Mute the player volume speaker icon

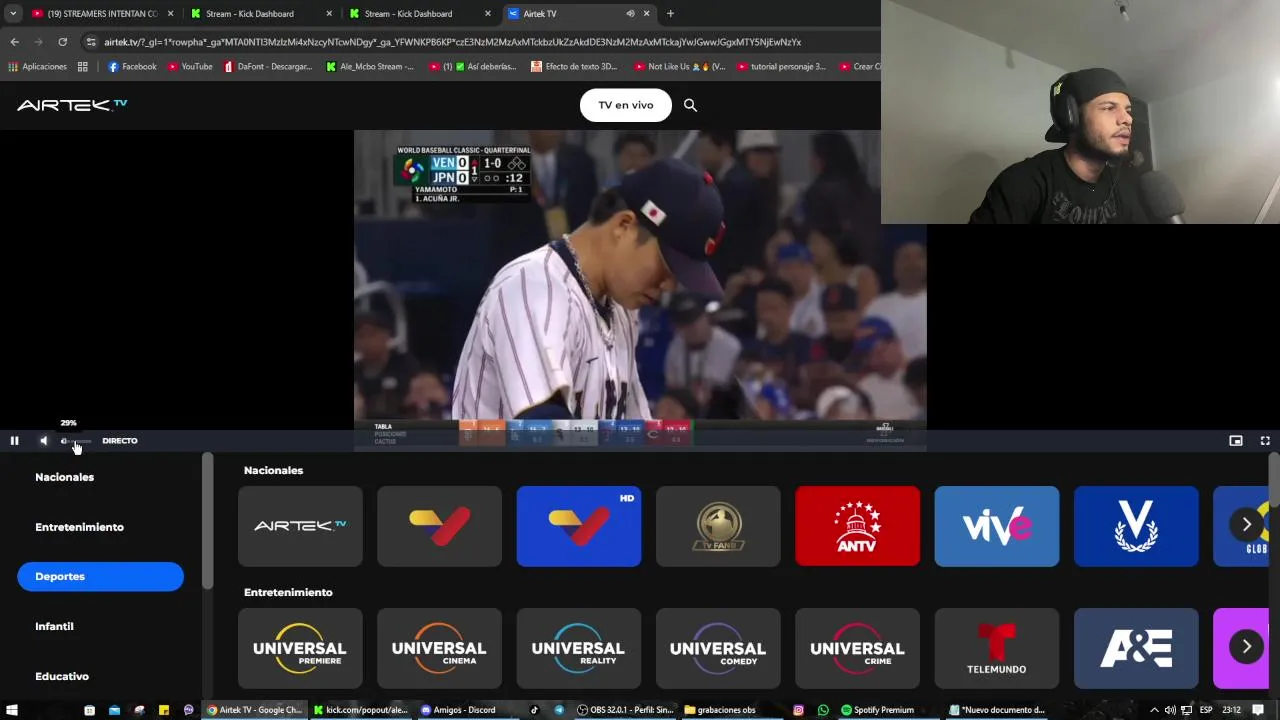tap(43, 441)
